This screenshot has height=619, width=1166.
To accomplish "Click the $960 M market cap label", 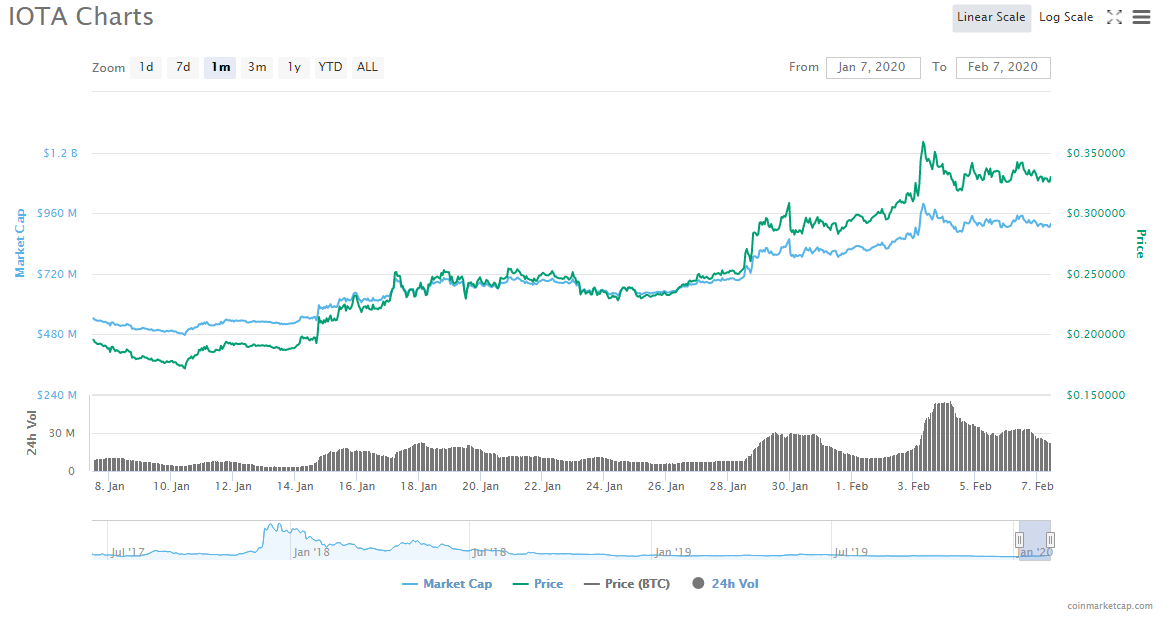I will pos(57,214).
